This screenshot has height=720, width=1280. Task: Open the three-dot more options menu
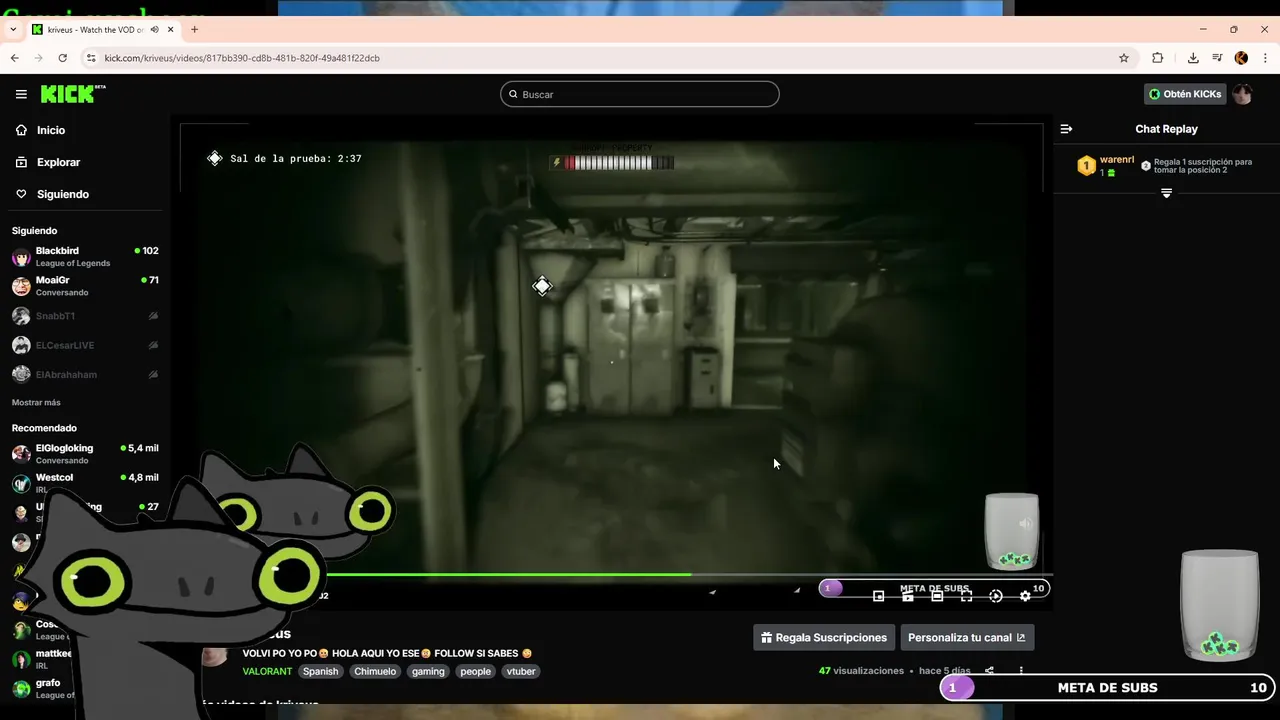1021,671
